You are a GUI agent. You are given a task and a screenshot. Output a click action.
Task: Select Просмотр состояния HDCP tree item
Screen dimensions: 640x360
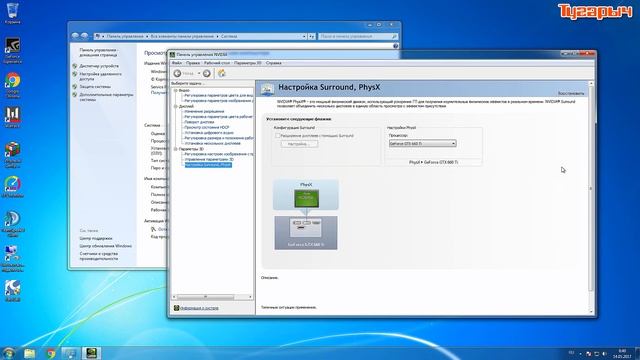pyautogui.click(x=207, y=127)
